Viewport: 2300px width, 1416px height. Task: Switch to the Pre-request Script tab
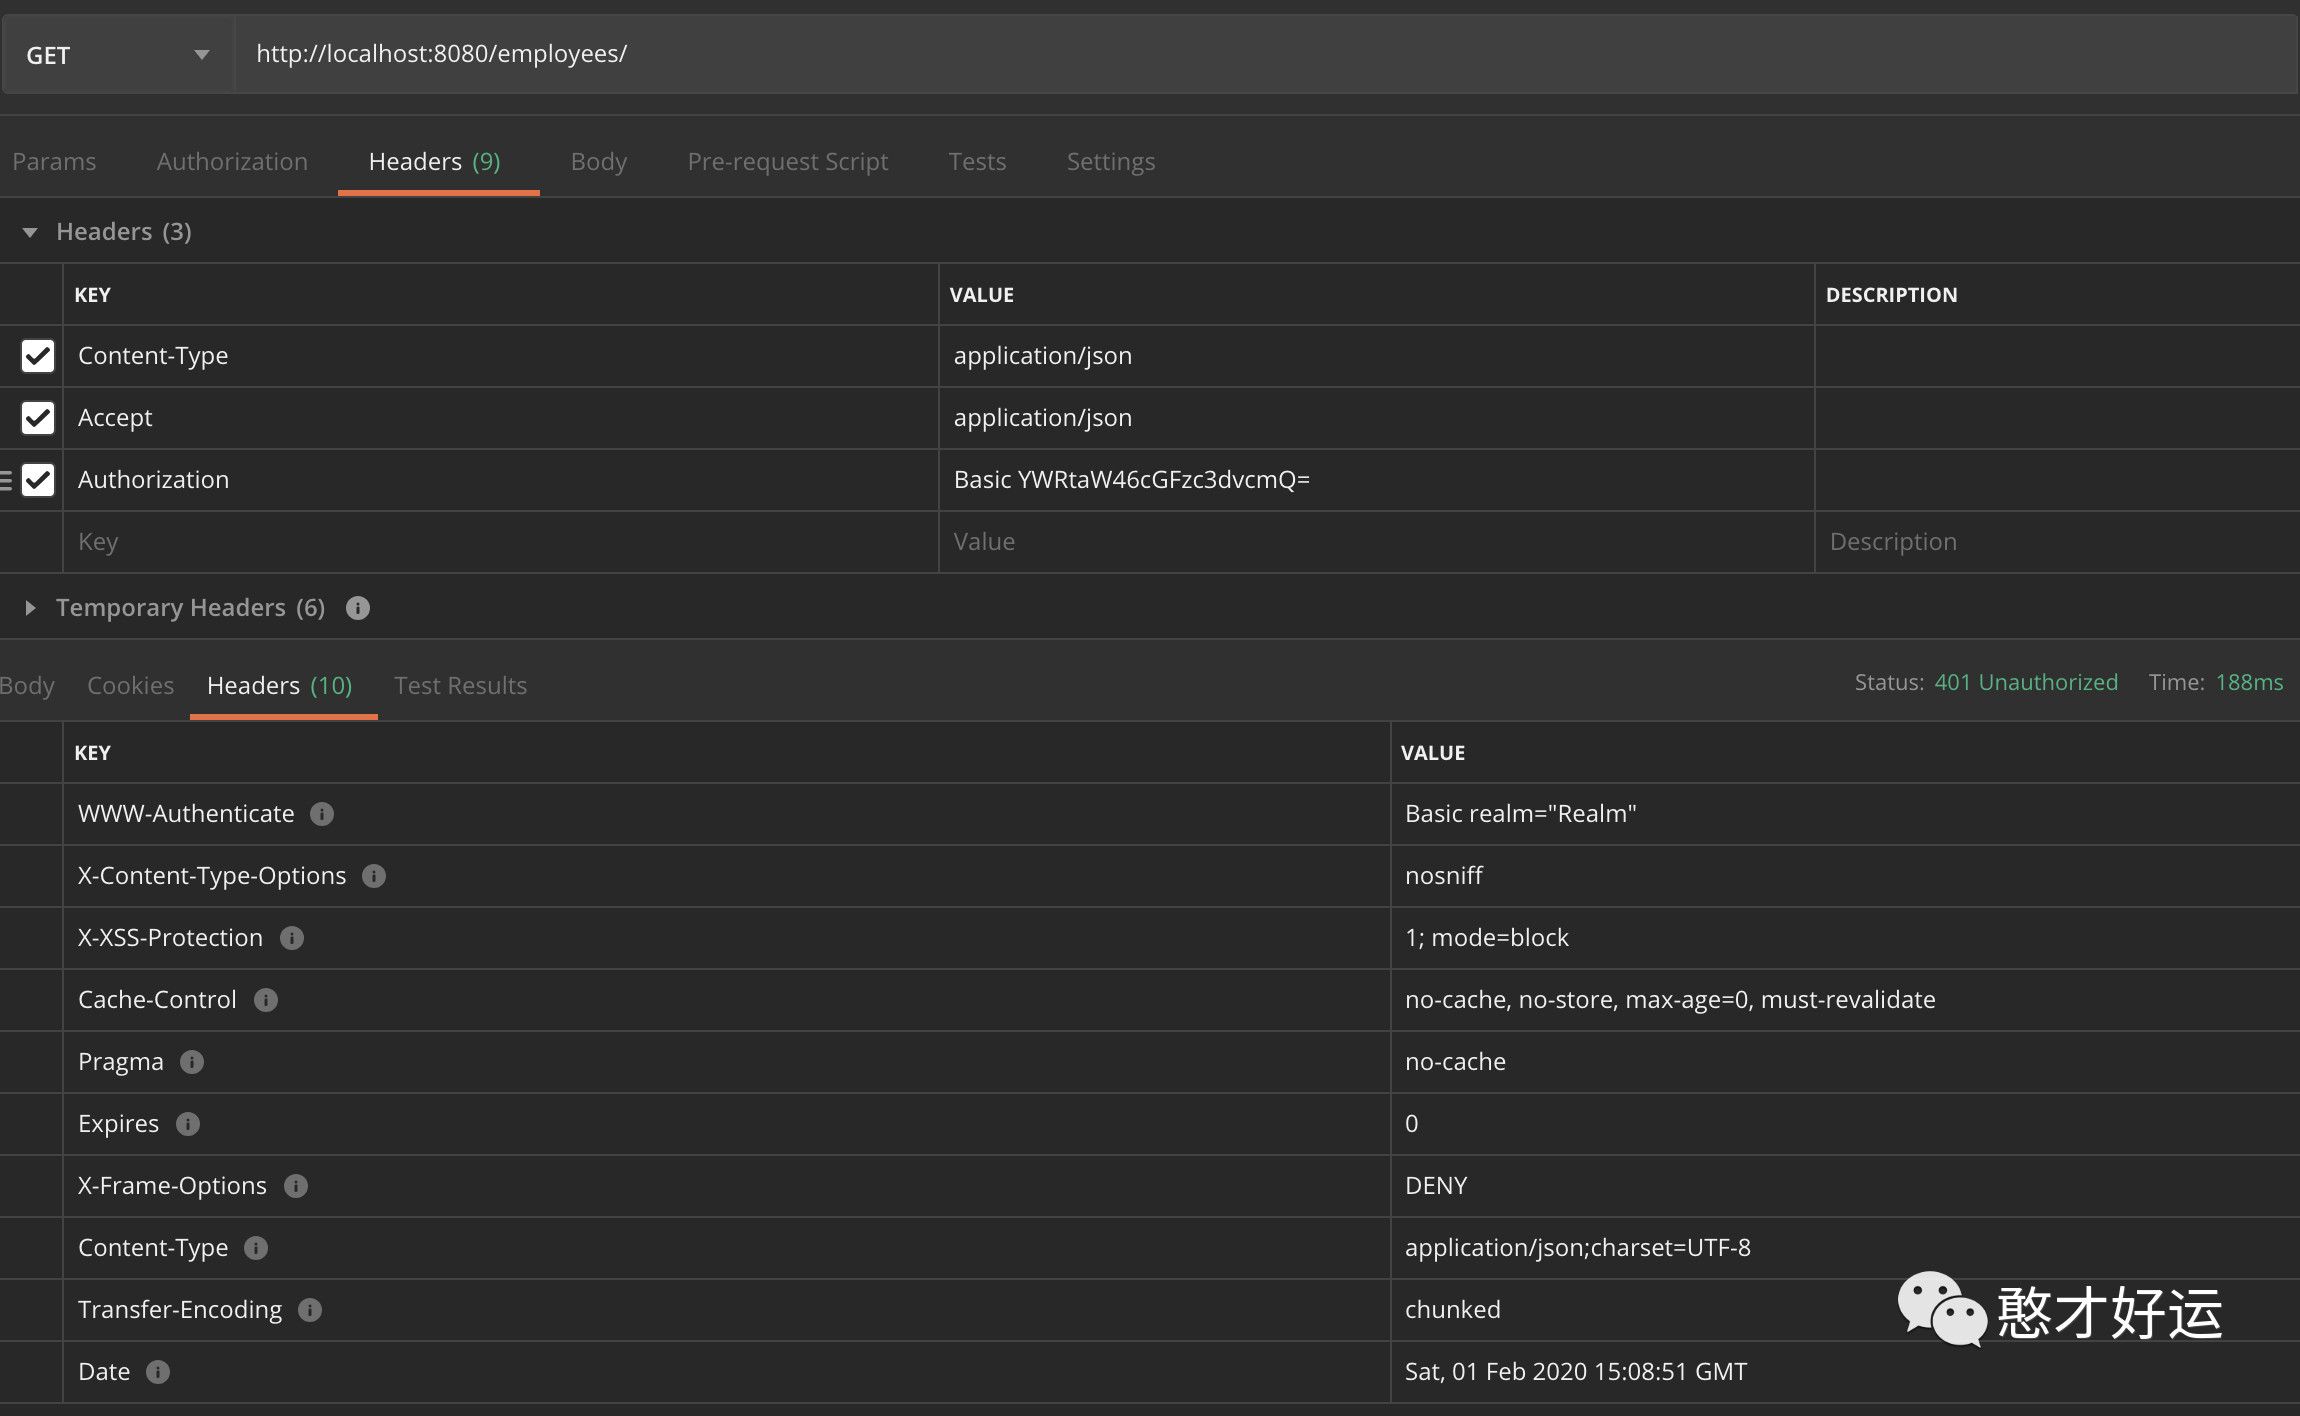coord(787,161)
